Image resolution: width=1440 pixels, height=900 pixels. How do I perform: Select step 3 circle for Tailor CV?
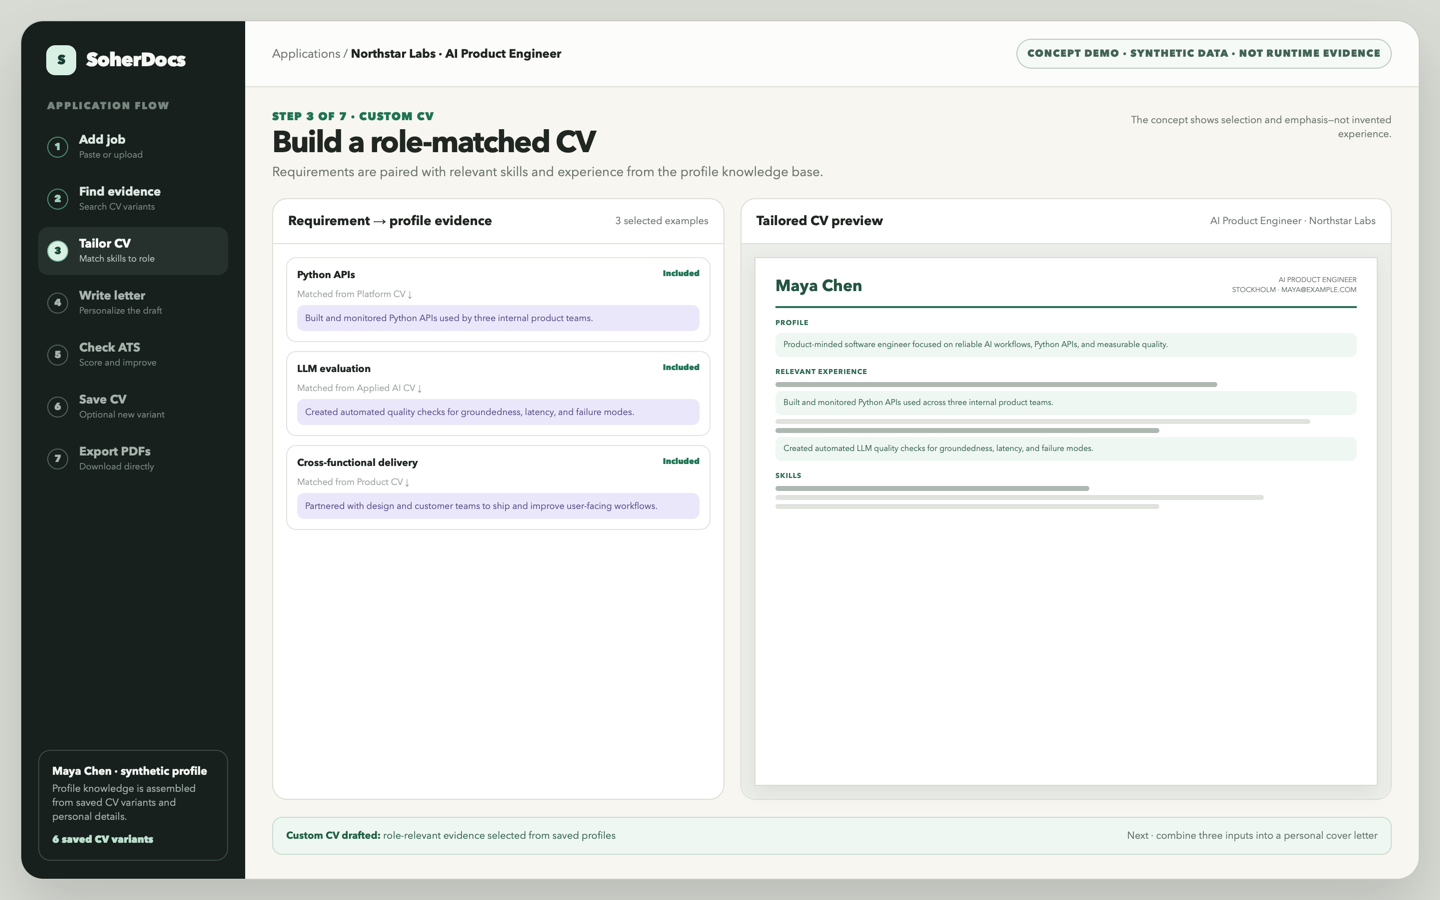tap(58, 251)
